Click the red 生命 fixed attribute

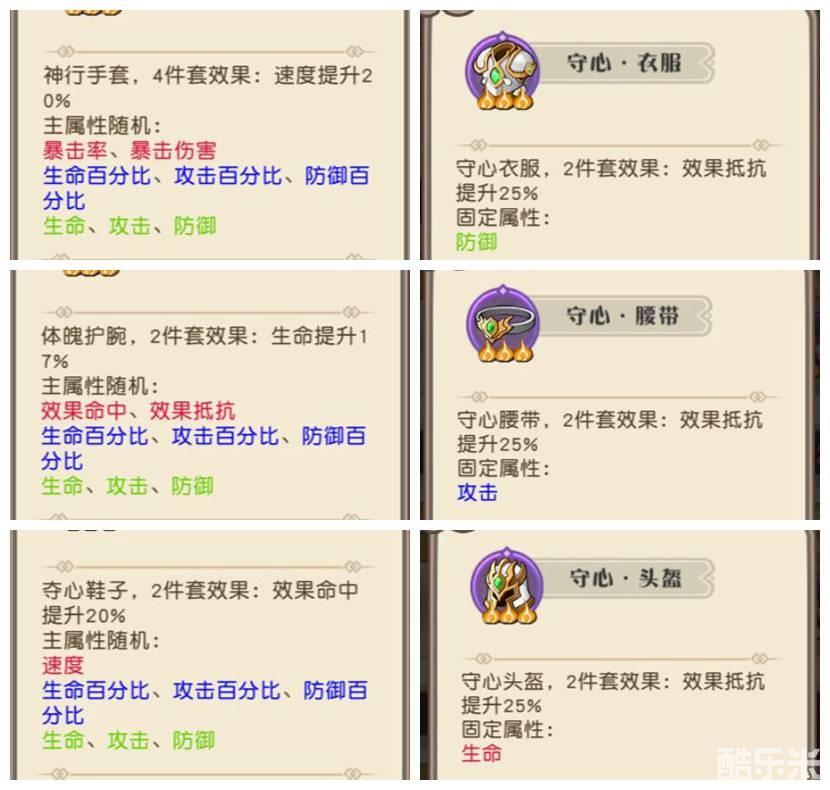click(481, 753)
